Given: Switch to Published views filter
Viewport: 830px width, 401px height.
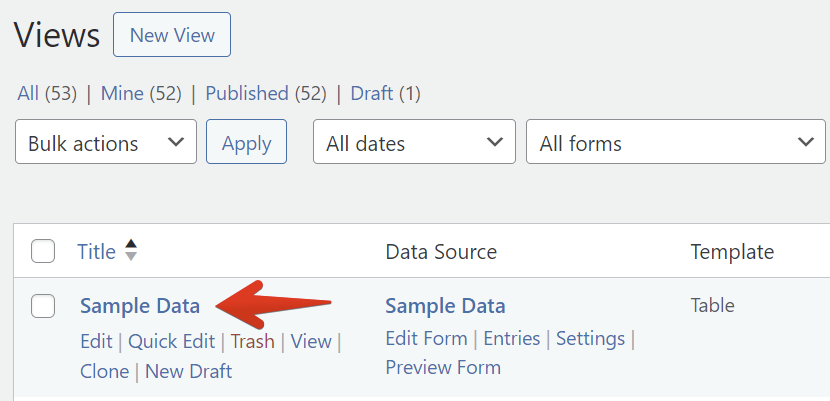Looking at the screenshot, I should click(247, 93).
